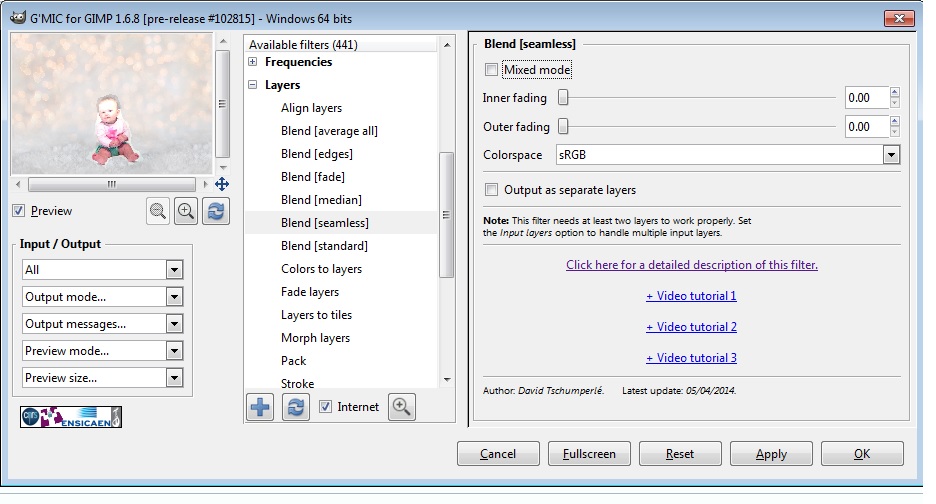
Task: Click the preview horizontal scrollbar
Action: pos(112,184)
